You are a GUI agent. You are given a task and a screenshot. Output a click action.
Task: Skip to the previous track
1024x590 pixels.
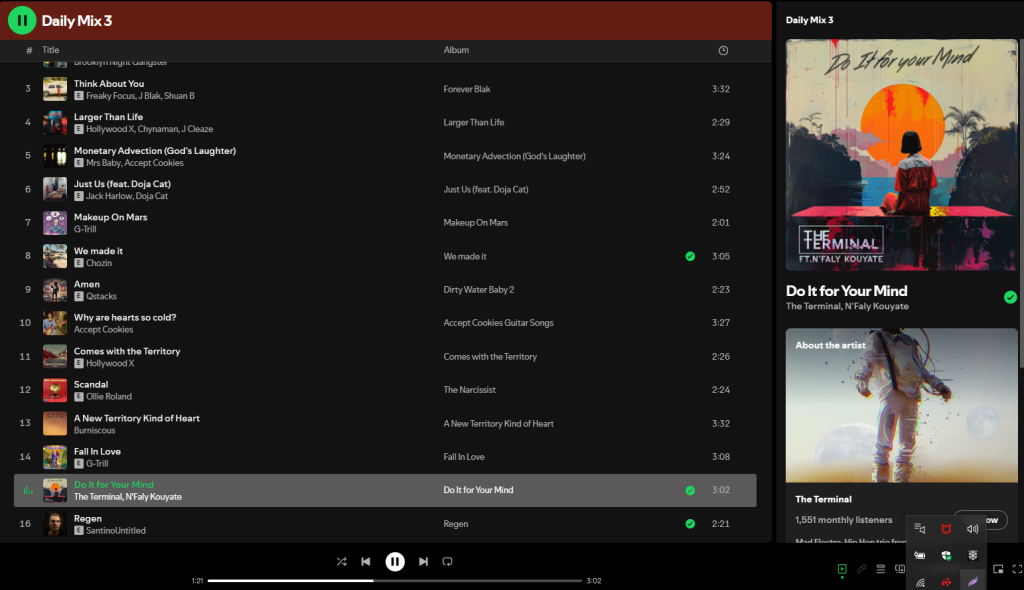coord(366,561)
